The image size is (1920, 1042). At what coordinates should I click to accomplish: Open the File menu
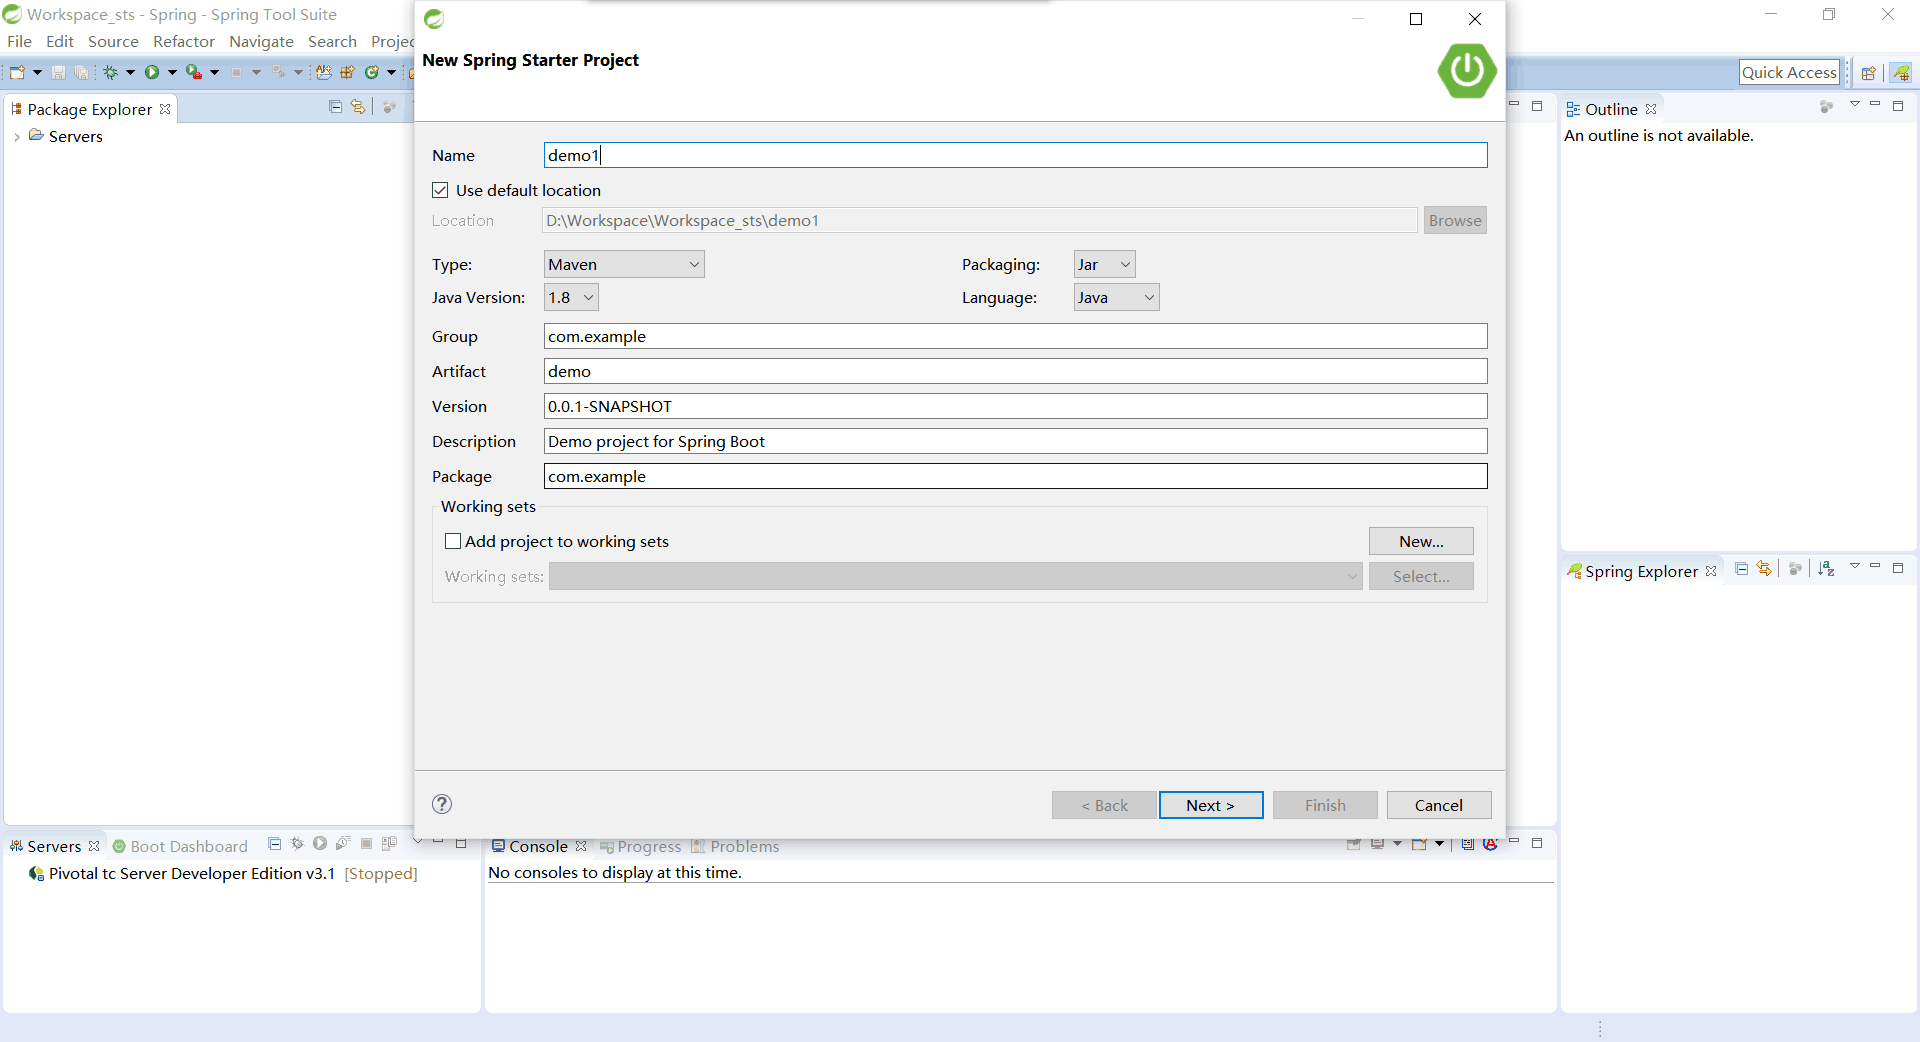[19, 41]
